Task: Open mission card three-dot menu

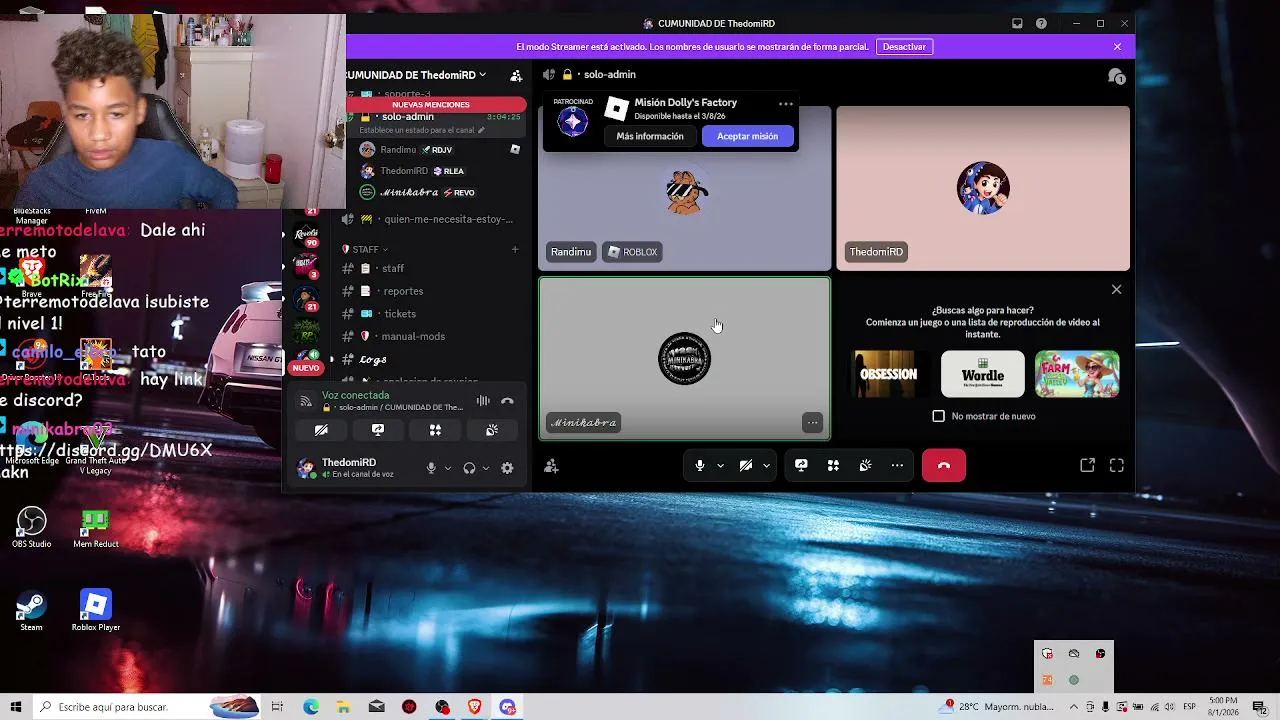Action: click(x=785, y=103)
